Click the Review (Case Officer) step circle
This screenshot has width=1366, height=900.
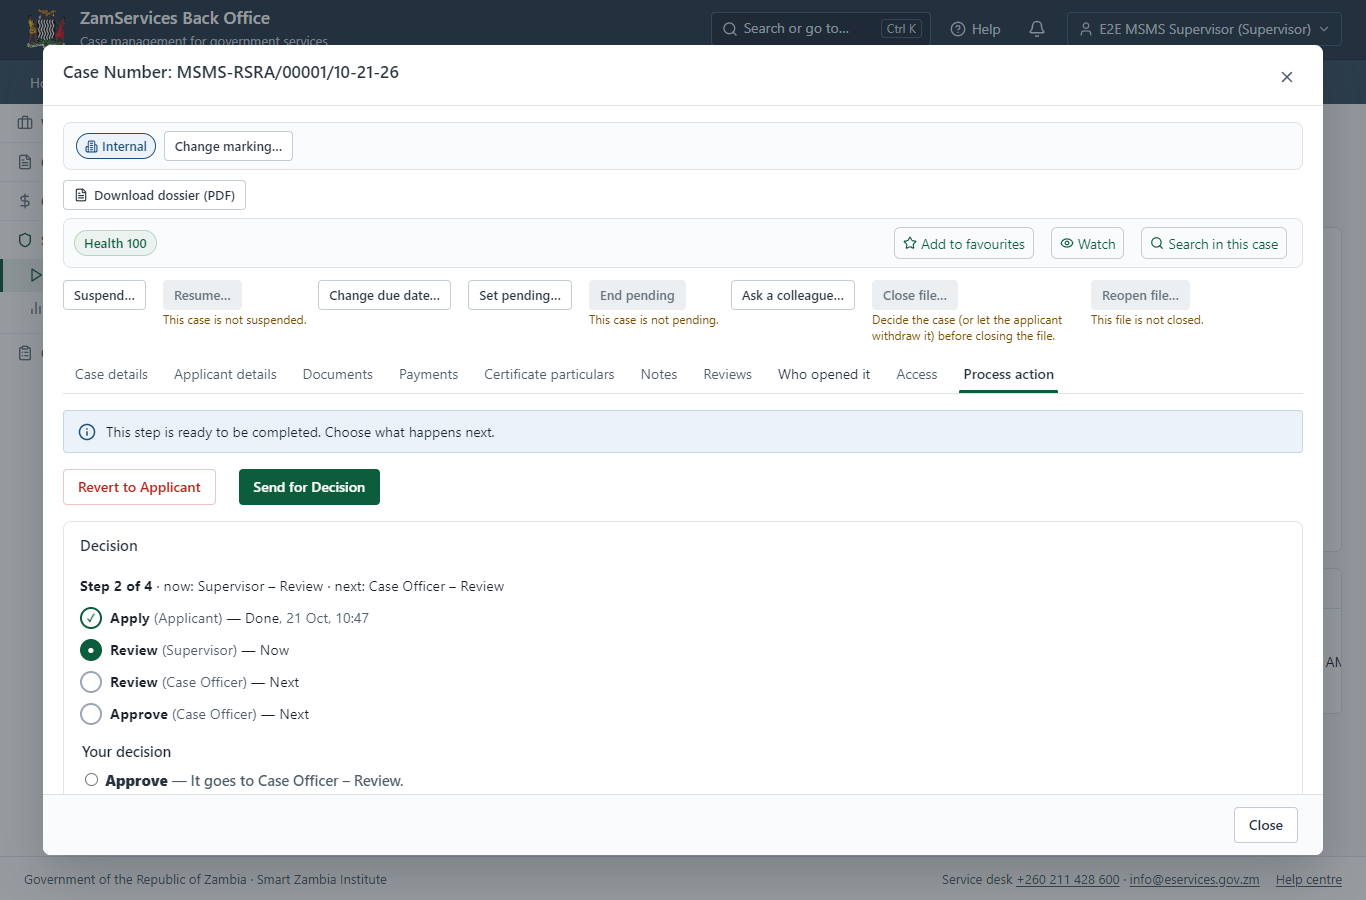(x=91, y=682)
